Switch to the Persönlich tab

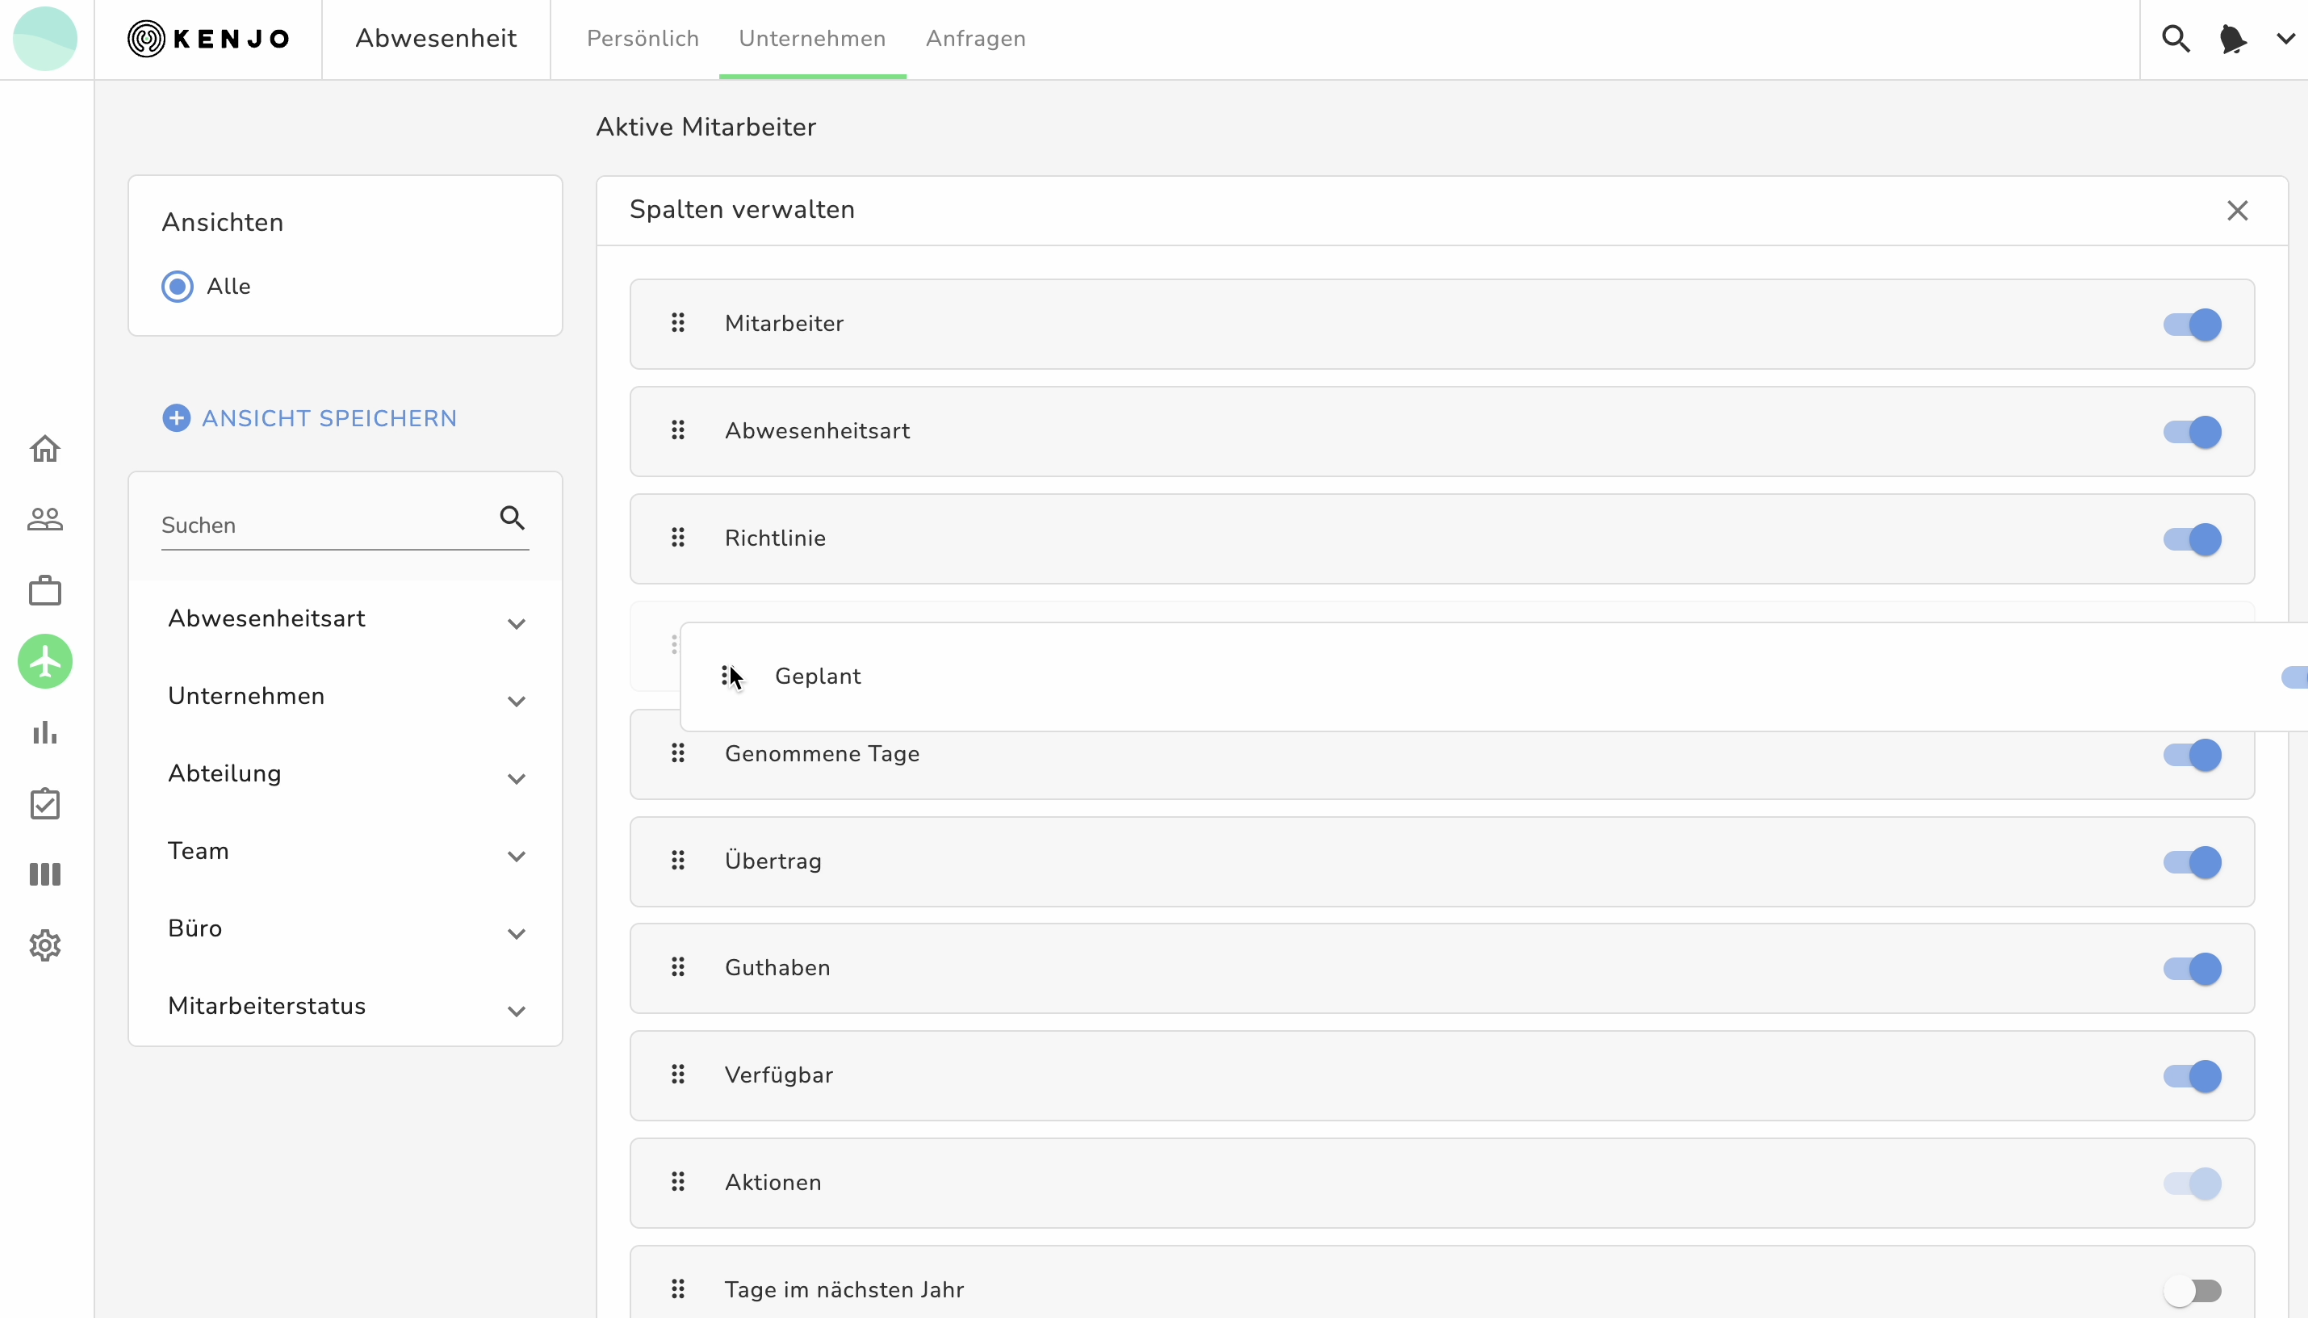tap(643, 39)
